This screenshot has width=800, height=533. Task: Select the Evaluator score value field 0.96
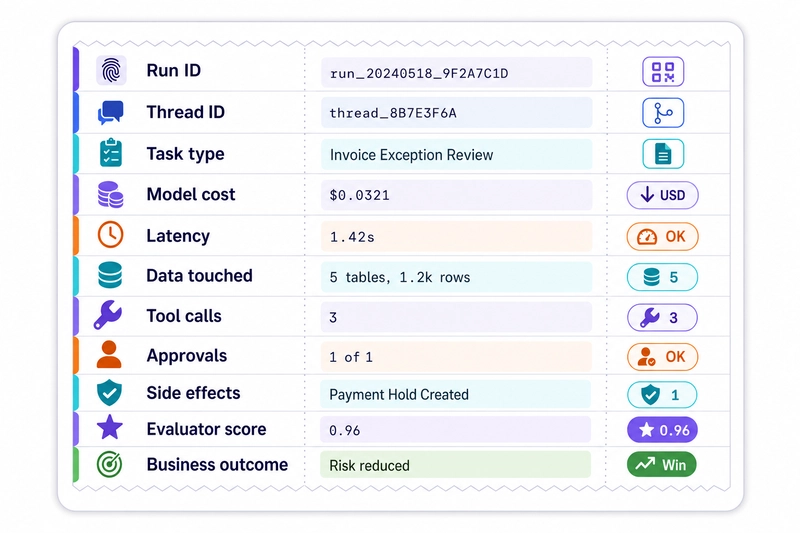[x=456, y=429]
